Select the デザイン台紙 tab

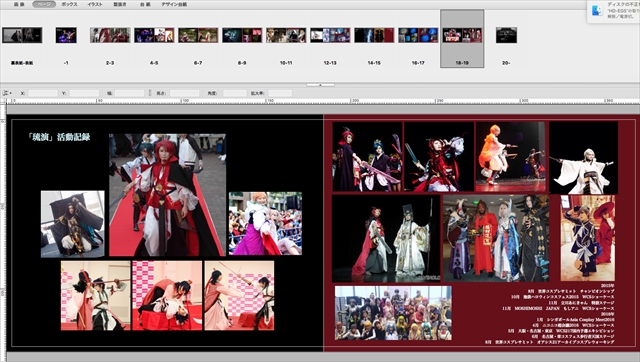tap(174, 4)
